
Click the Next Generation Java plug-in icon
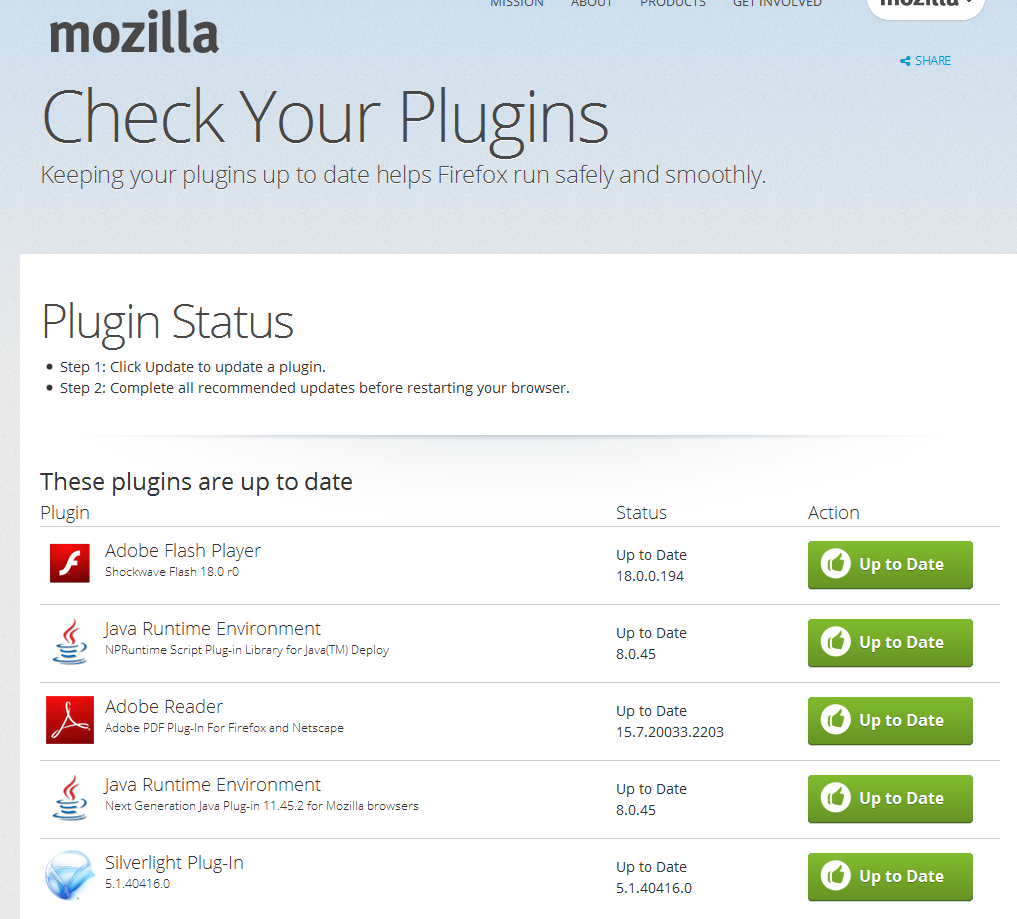coord(70,798)
